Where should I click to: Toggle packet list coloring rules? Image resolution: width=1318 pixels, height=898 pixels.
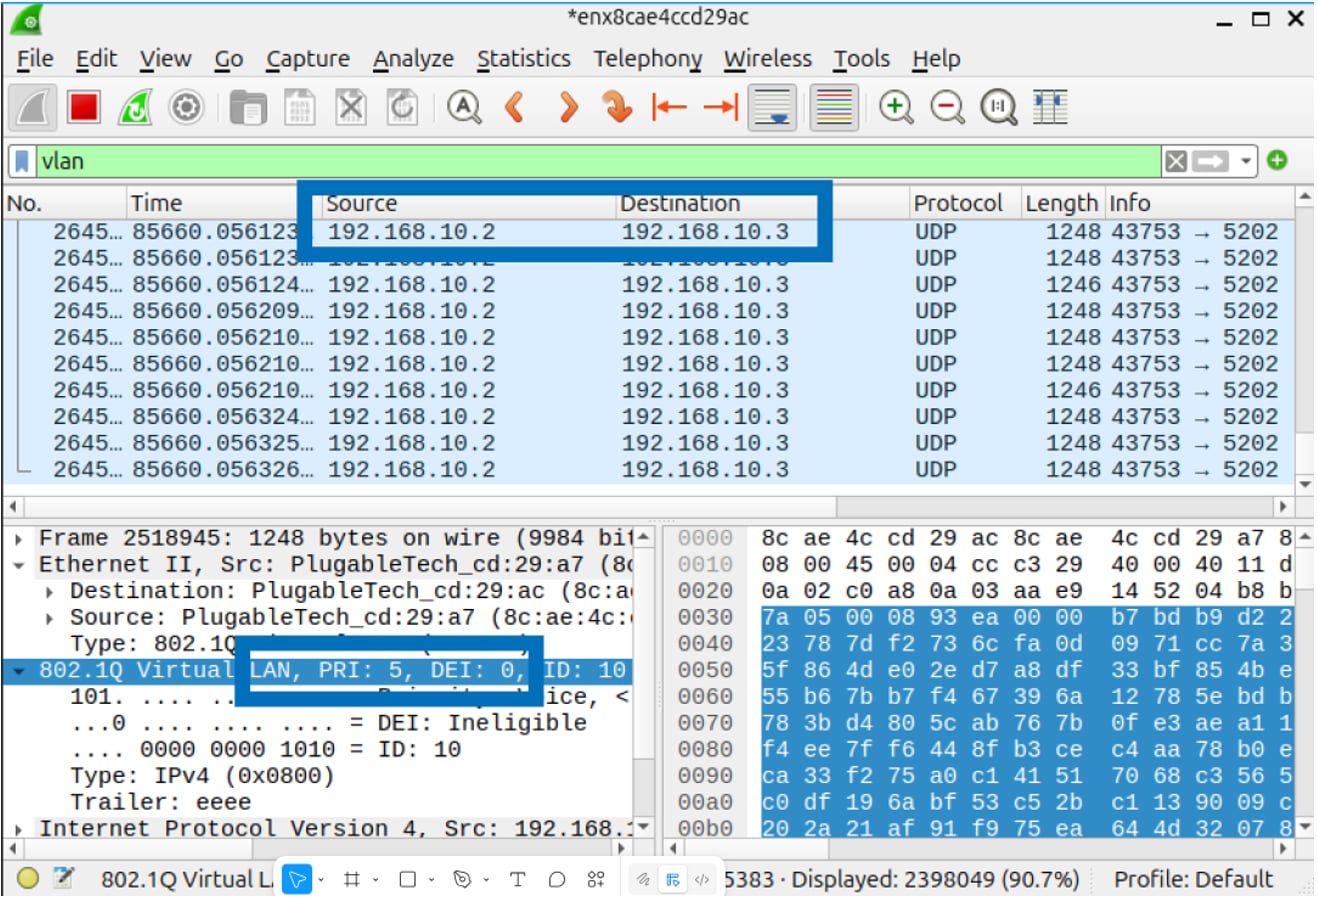833,107
